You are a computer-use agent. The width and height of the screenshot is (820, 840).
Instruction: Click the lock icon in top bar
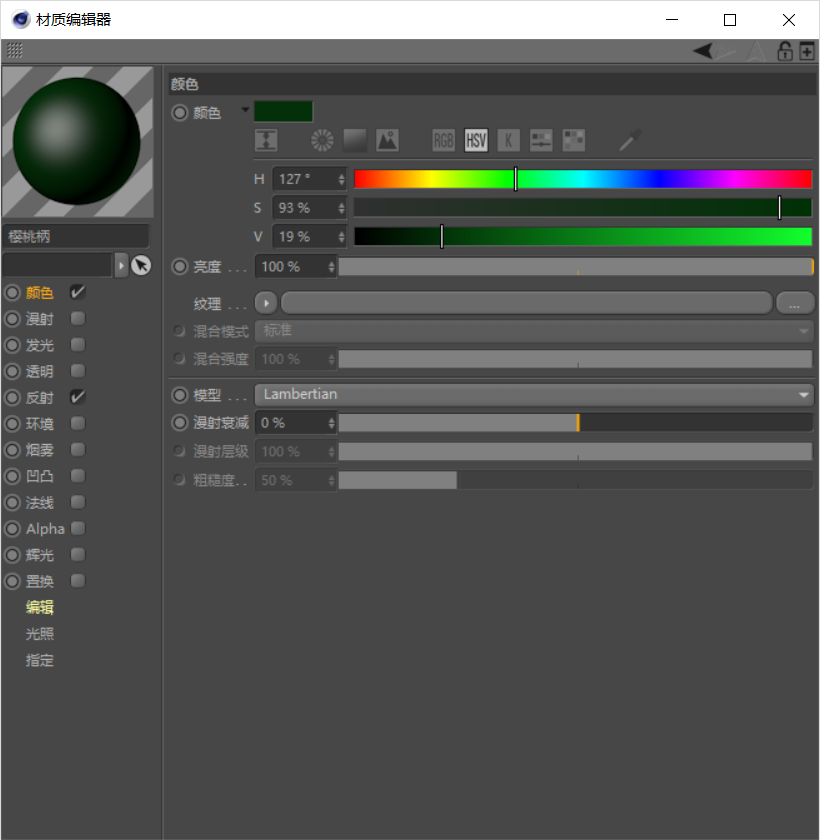[785, 51]
